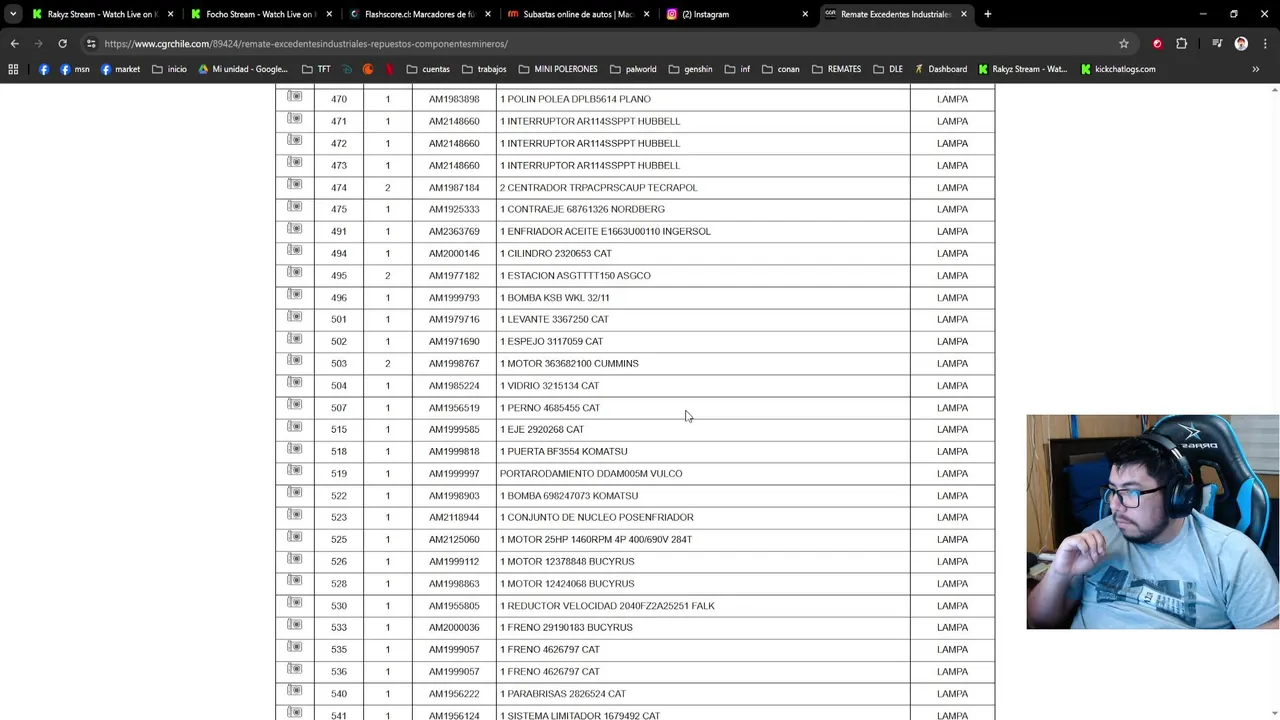Select text '1 PARABRISAS 2826524 CAT'
The width and height of the screenshot is (1280, 720).
tap(563, 694)
